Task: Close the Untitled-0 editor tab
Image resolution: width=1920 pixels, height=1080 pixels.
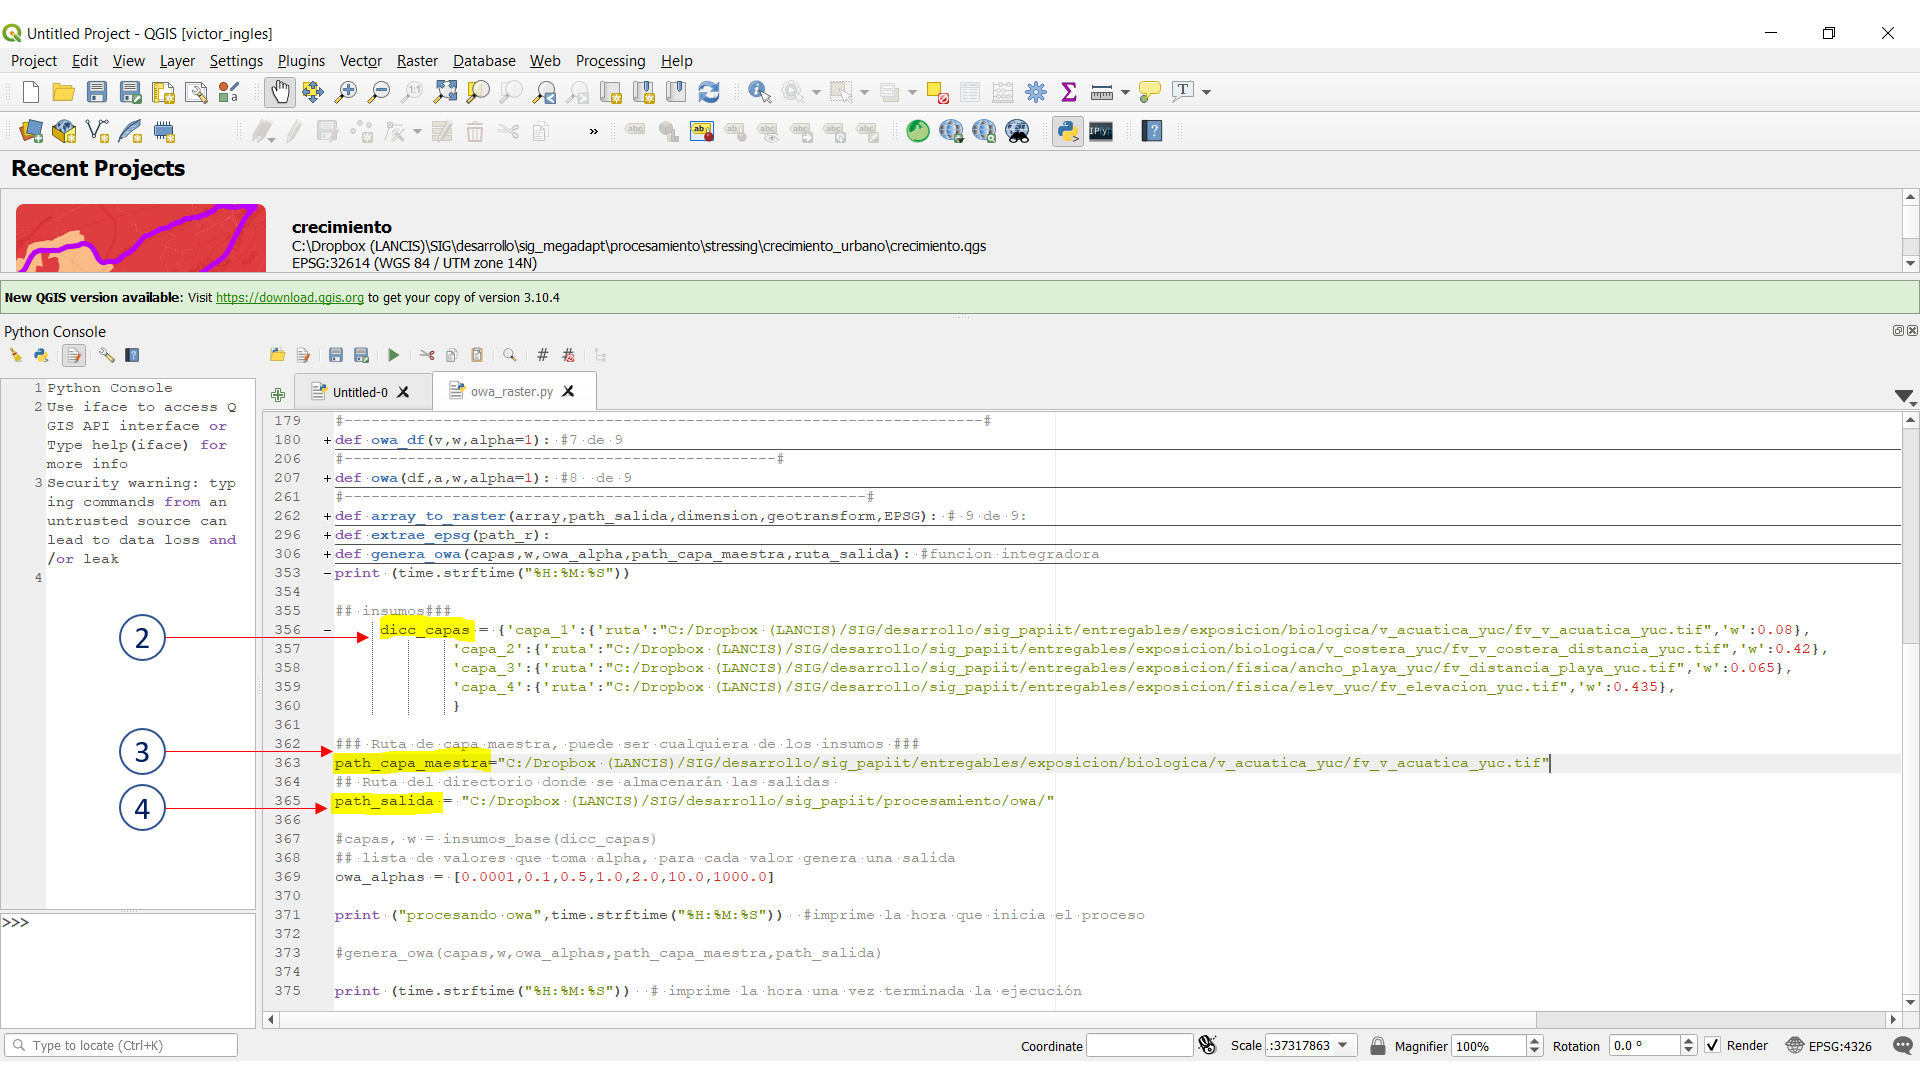Action: point(403,392)
